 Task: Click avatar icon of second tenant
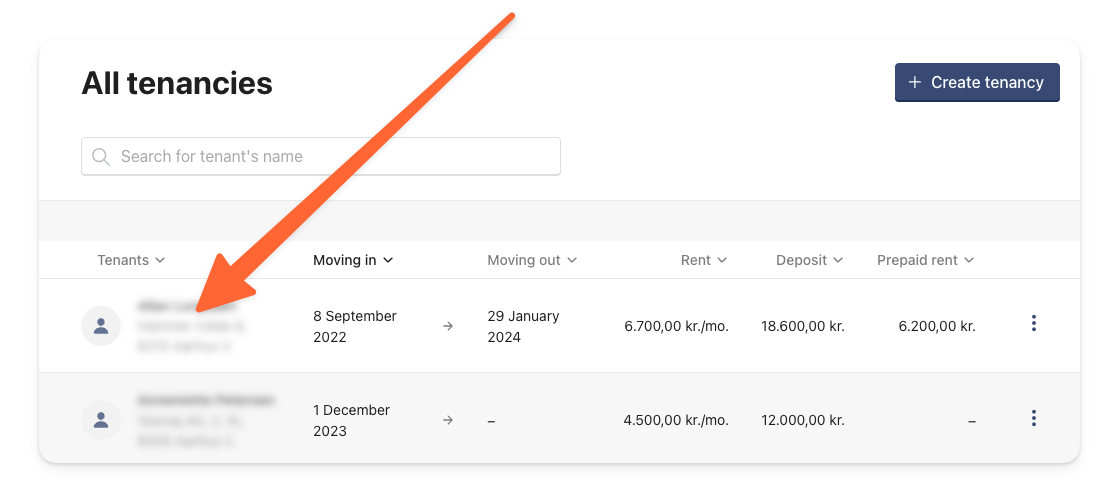pos(101,420)
